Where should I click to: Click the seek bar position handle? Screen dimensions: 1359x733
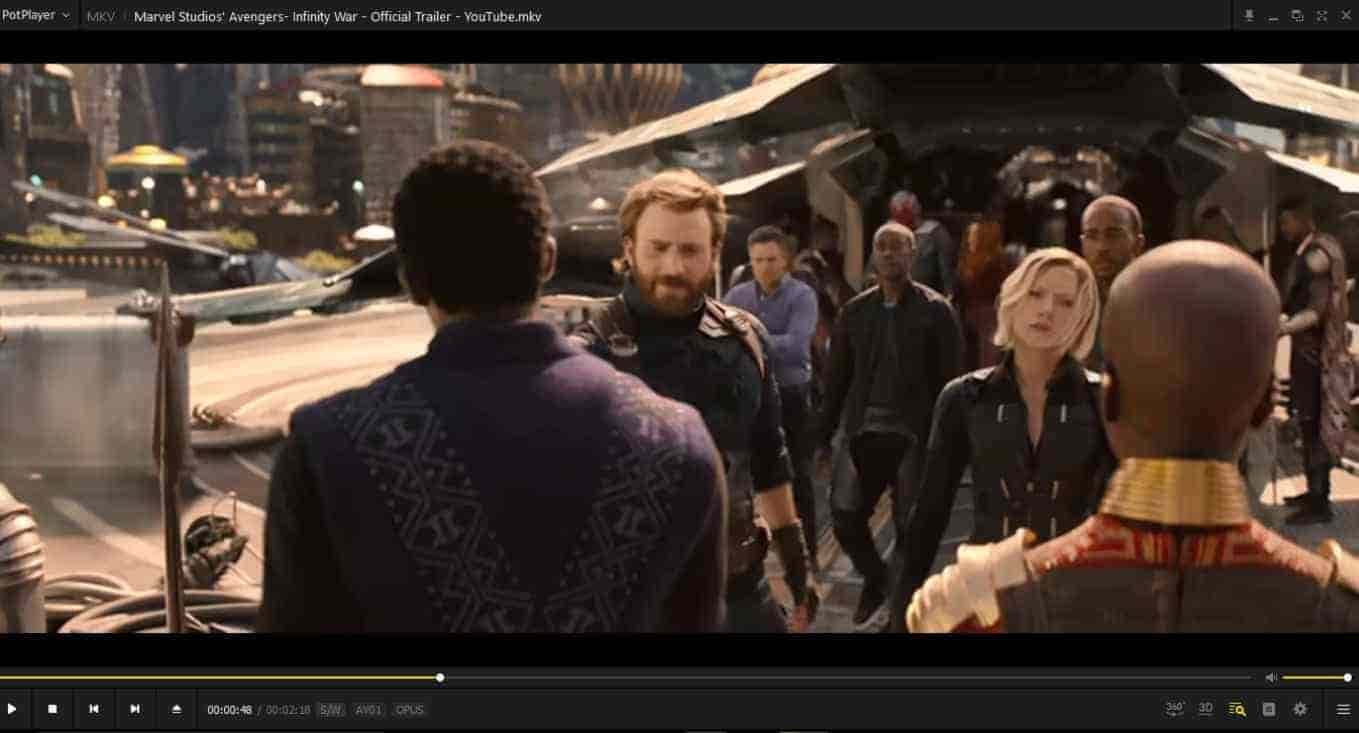(440, 677)
